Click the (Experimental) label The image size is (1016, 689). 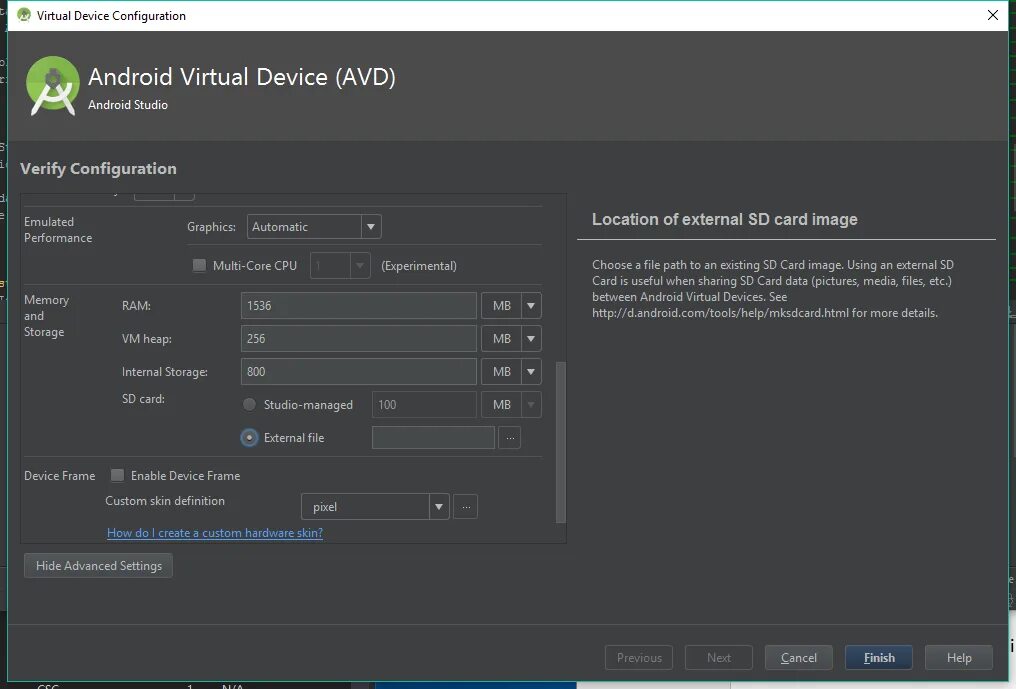click(419, 266)
